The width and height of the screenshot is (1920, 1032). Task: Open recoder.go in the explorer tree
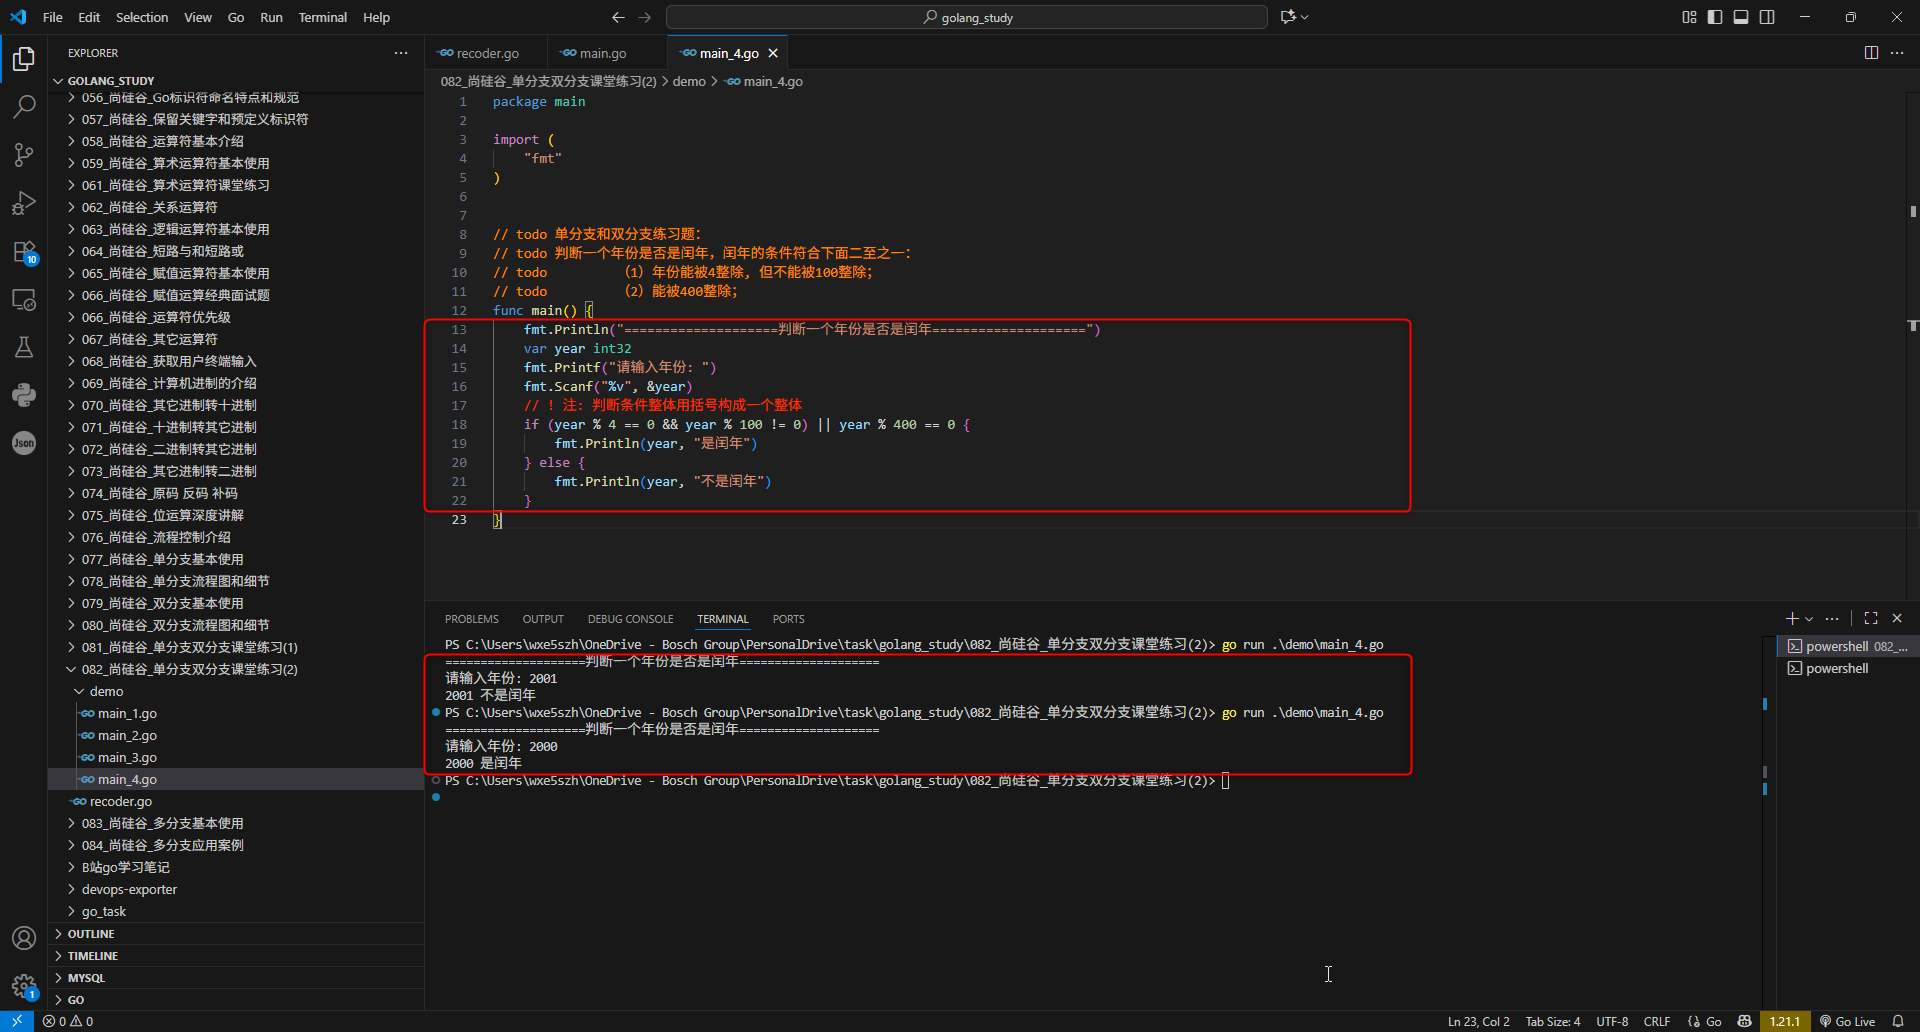(x=236, y=801)
